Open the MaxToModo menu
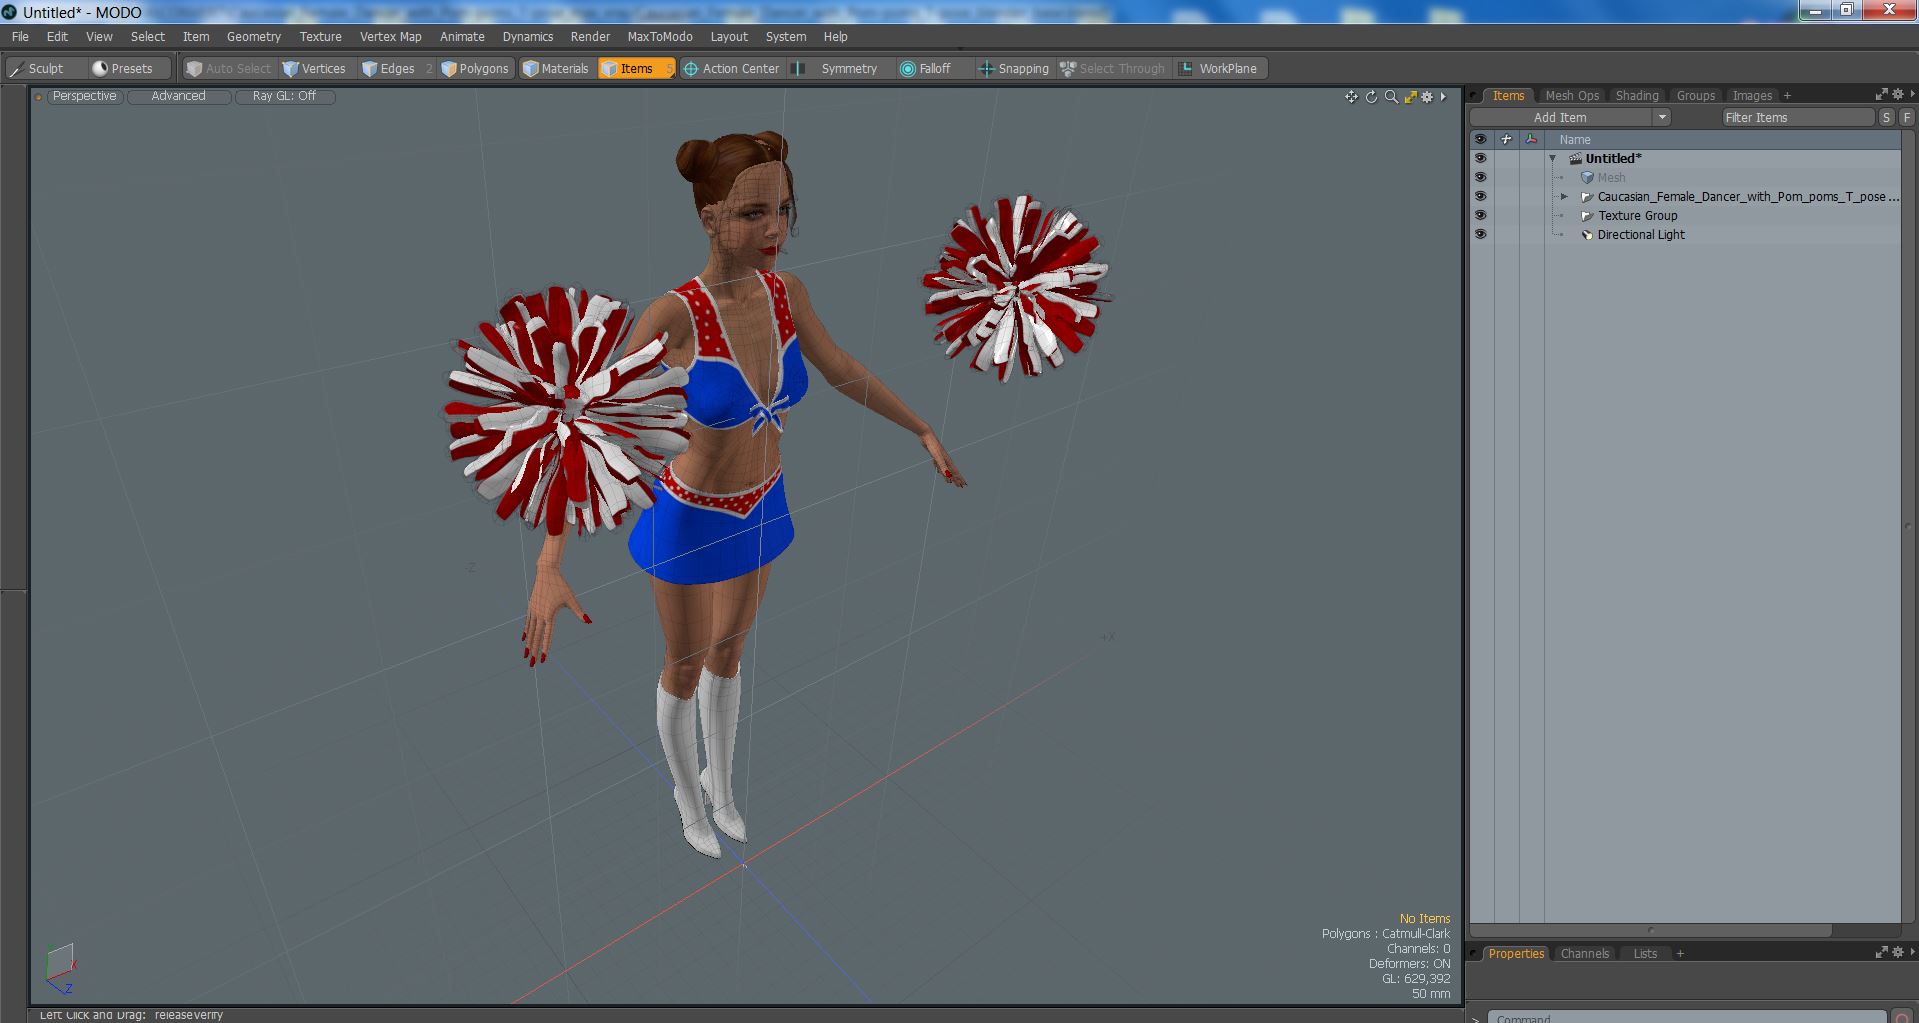This screenshot has height=1023, width=1919. pyautogui.click(x=659, y=36)
